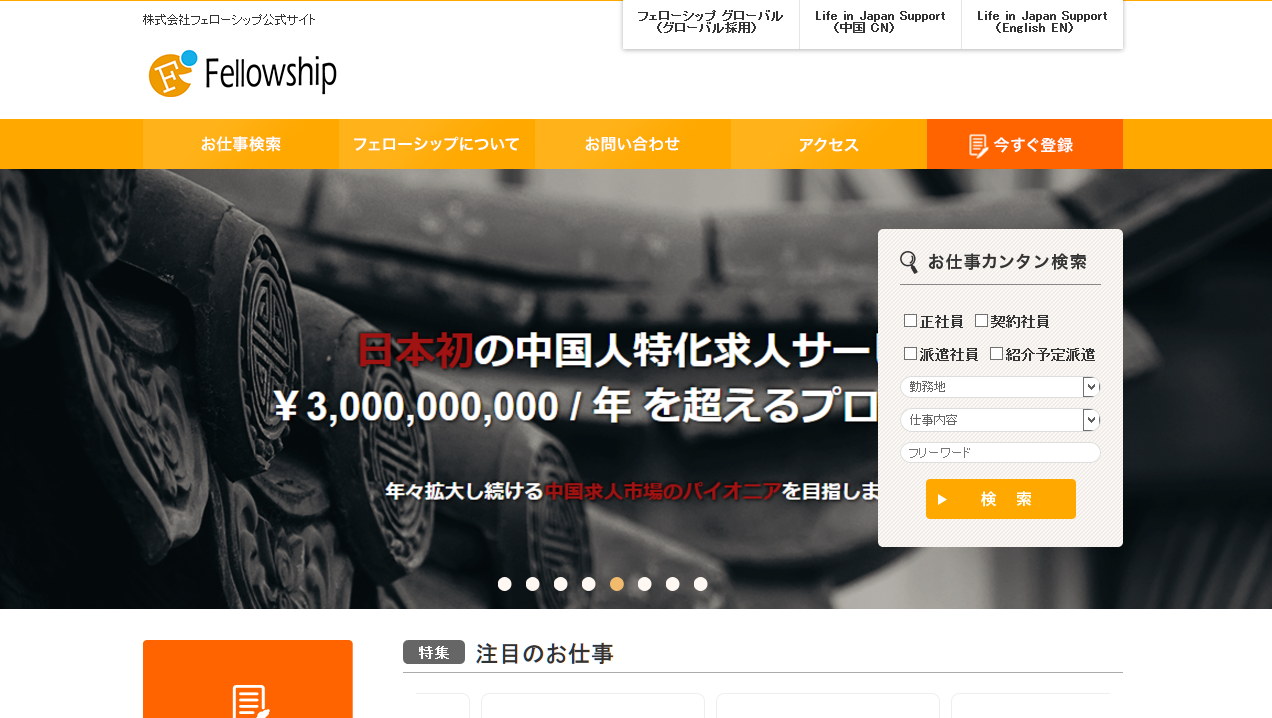Click the magnifier icon beside お仕事カンタン検索
Screen dimensions: 1272x718
click(x=909, y=262)
